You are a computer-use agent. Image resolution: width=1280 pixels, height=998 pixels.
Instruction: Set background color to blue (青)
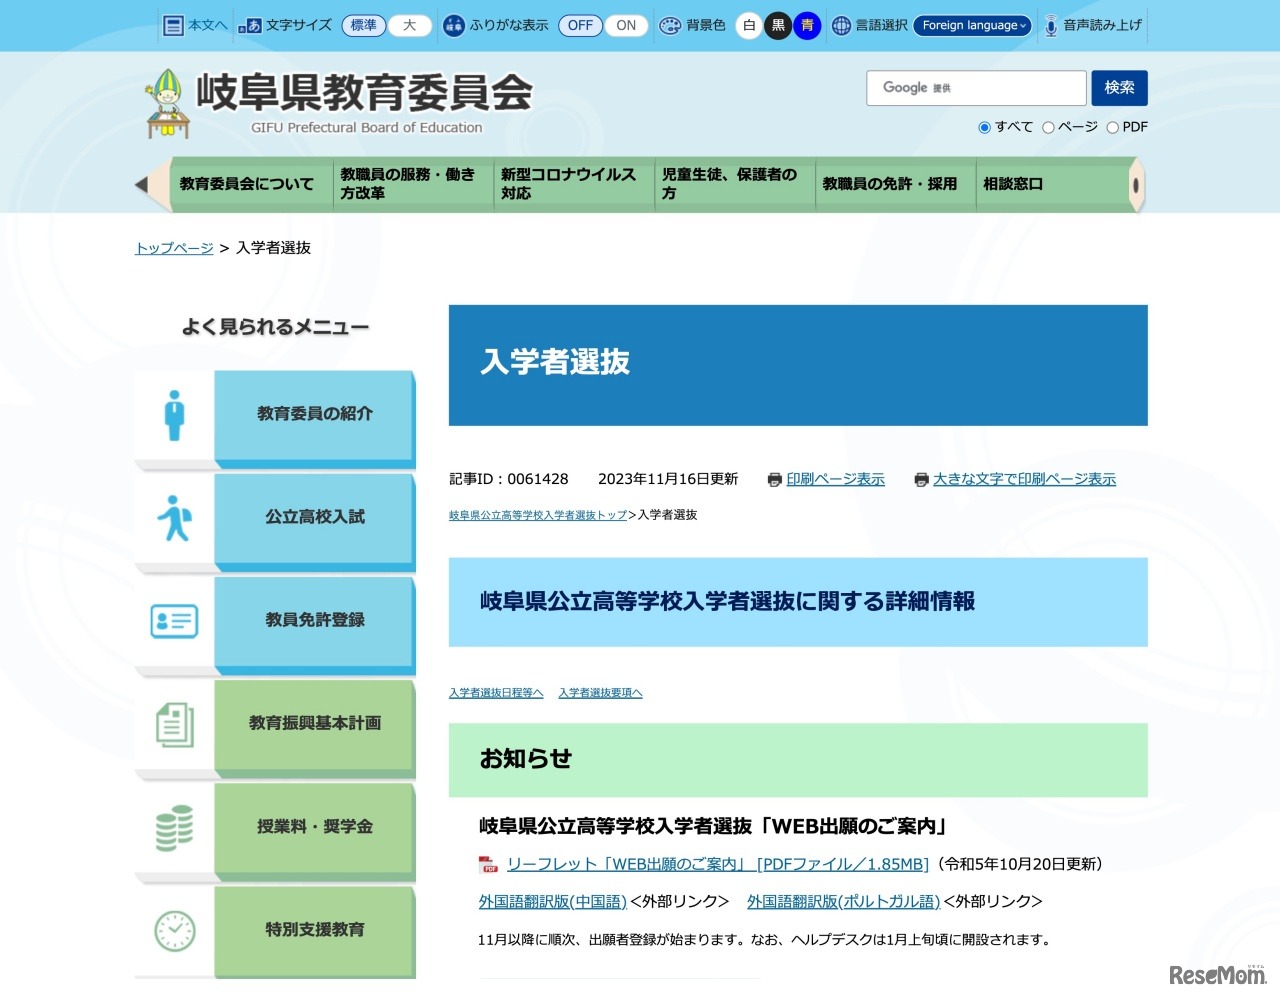(x=807, y=26)
